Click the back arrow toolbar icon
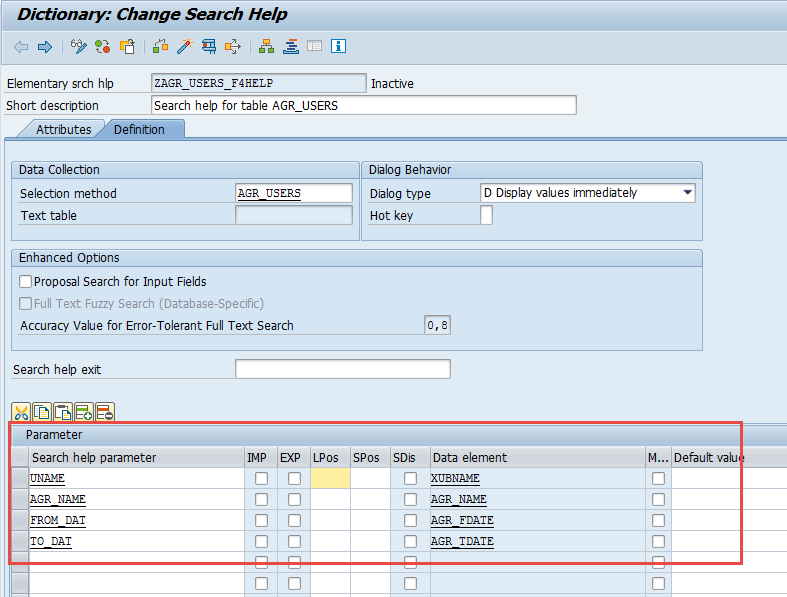 point(21,47)
